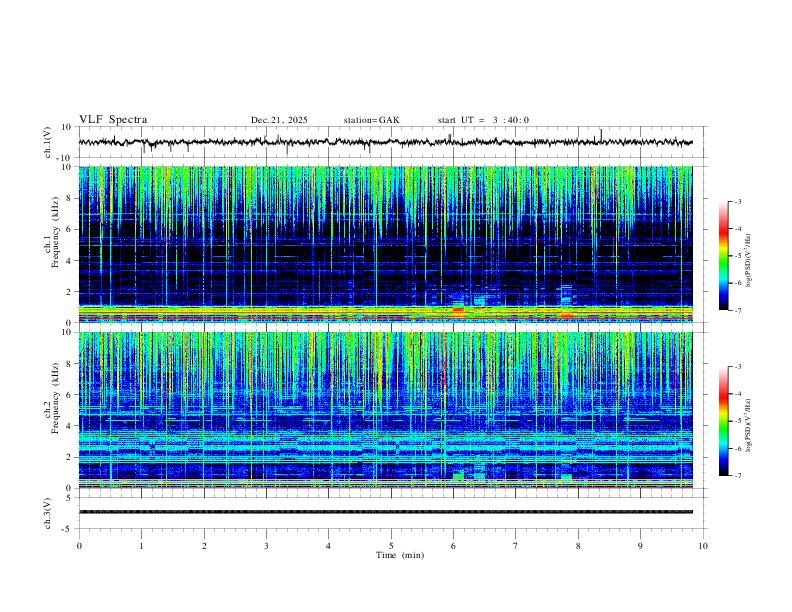Click the ch.1 spectrogram panel
The height and width of the screenshot is (612, 792).
pos(385,244)
